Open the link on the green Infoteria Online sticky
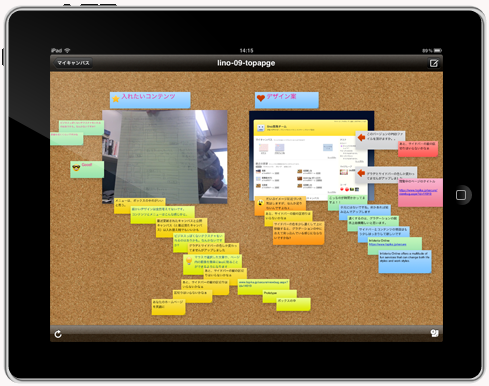Image resolution: width=489 pixels, height=386 pixels. pyautogui.click(x=387, y=244)
